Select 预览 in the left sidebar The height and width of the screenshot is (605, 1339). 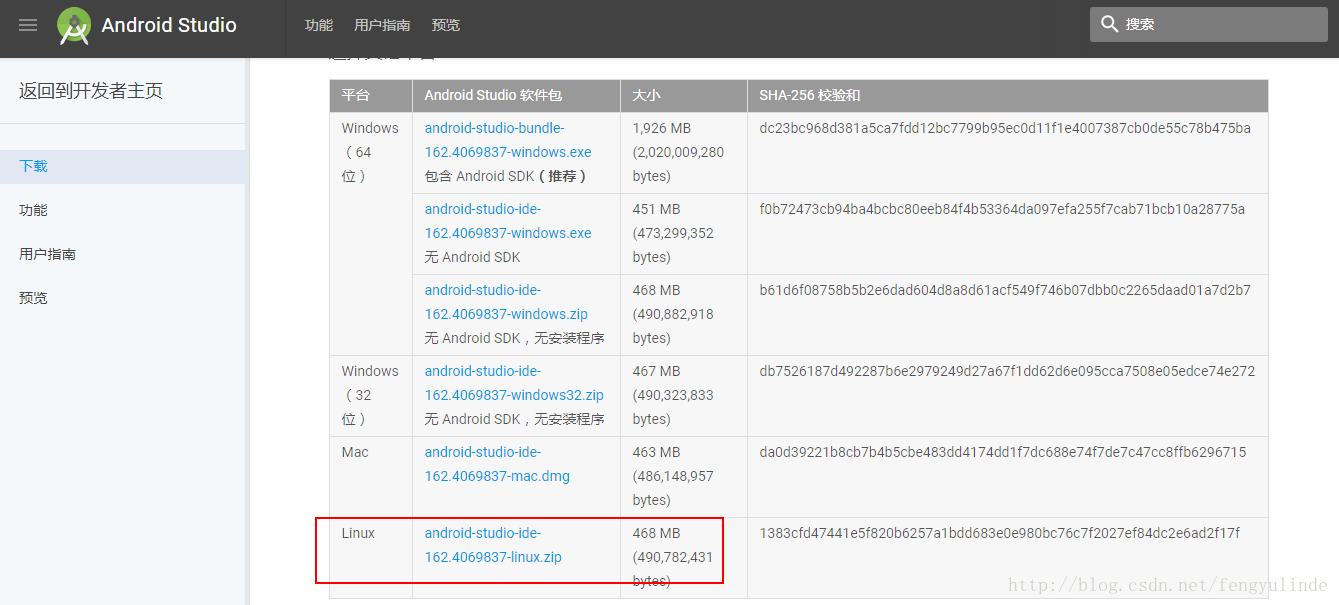tap(33, 298)
